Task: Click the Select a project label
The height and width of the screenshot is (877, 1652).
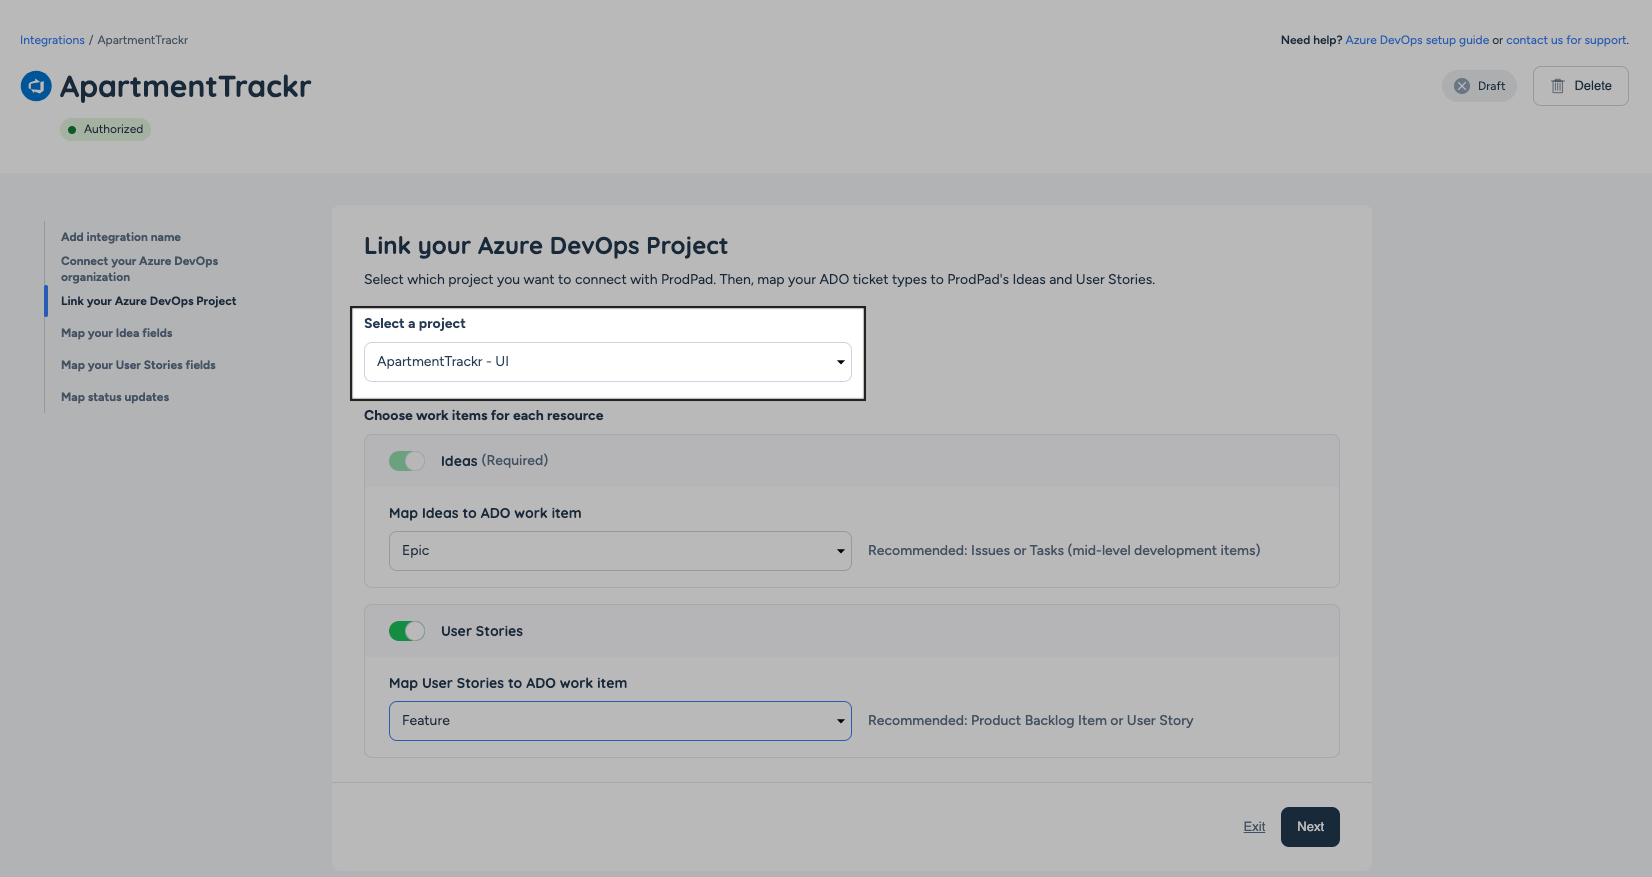Action: [x=415, y=324]
